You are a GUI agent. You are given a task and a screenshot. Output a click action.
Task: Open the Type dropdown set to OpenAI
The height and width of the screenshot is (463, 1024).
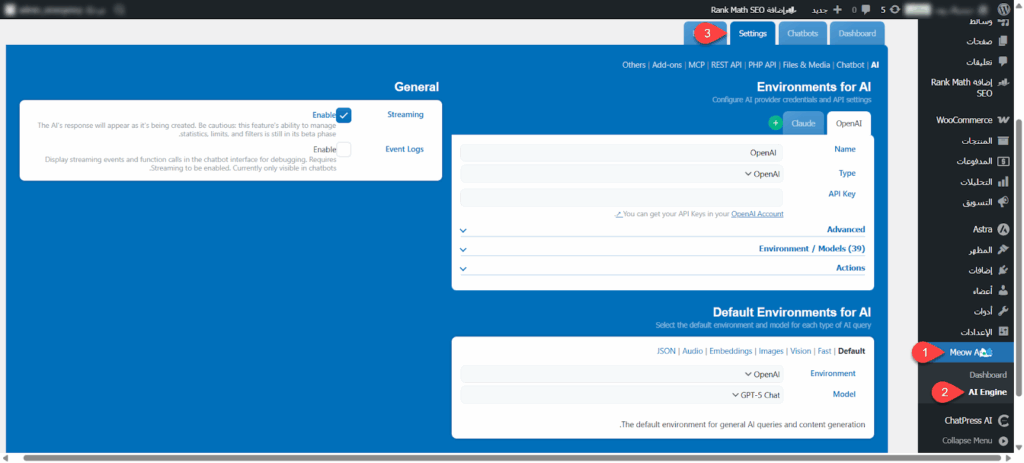[x=621, y=174]
